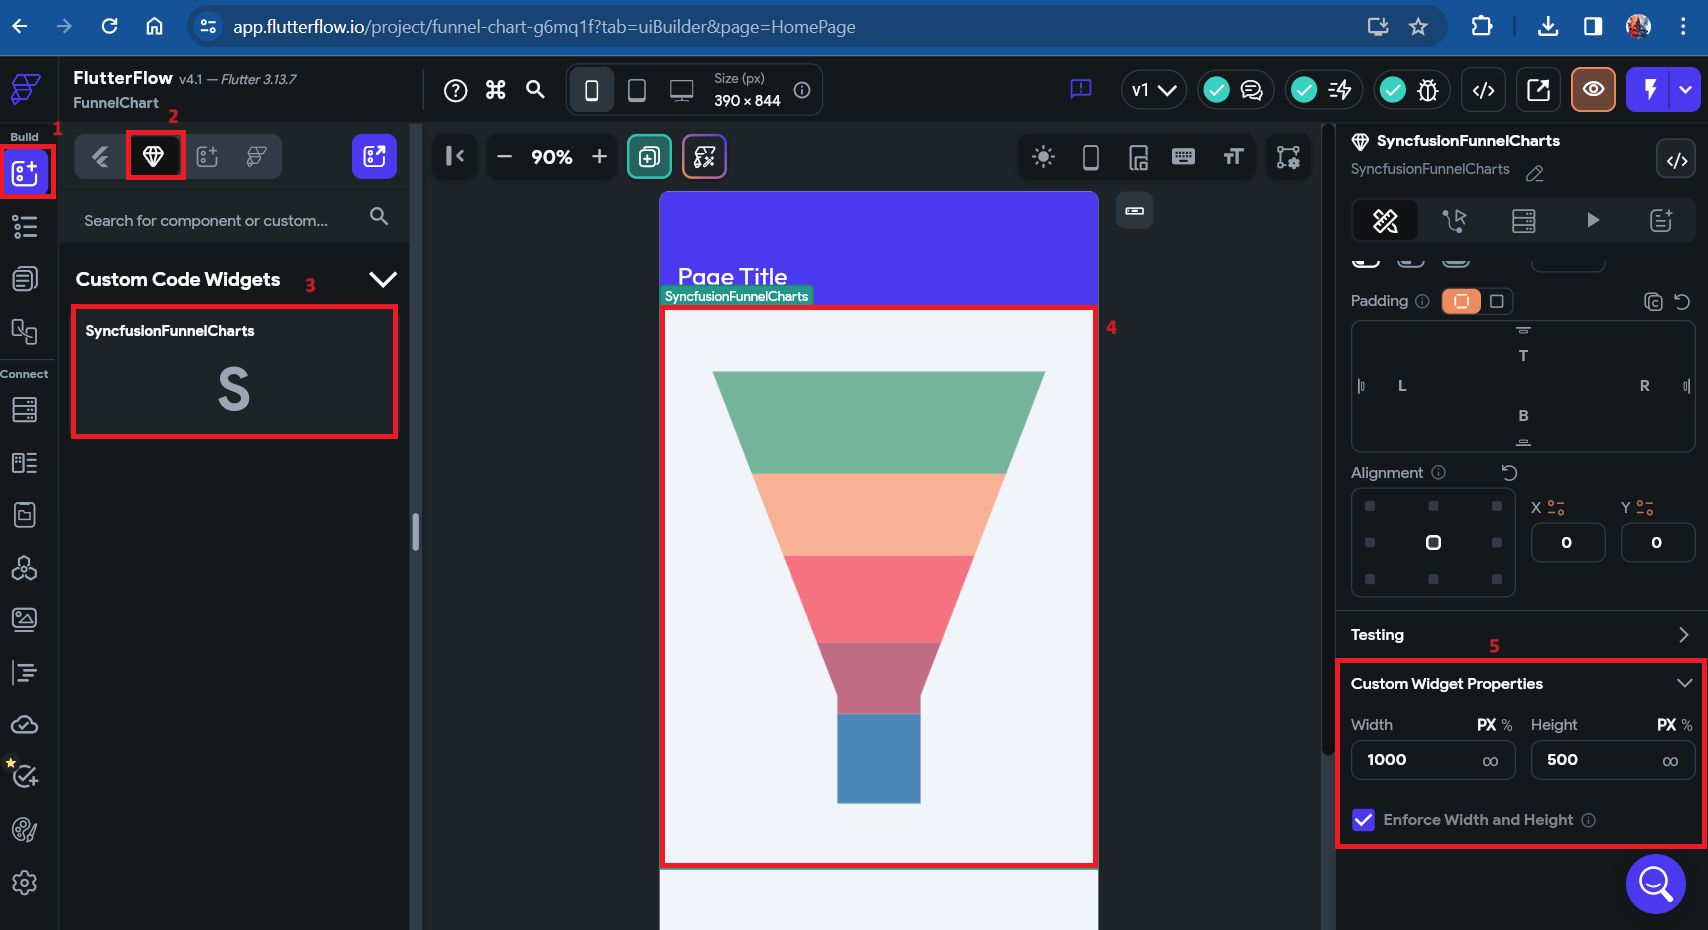Toggle text scale TT icon
The image size is (1708, 930).
coord(1233,157)
